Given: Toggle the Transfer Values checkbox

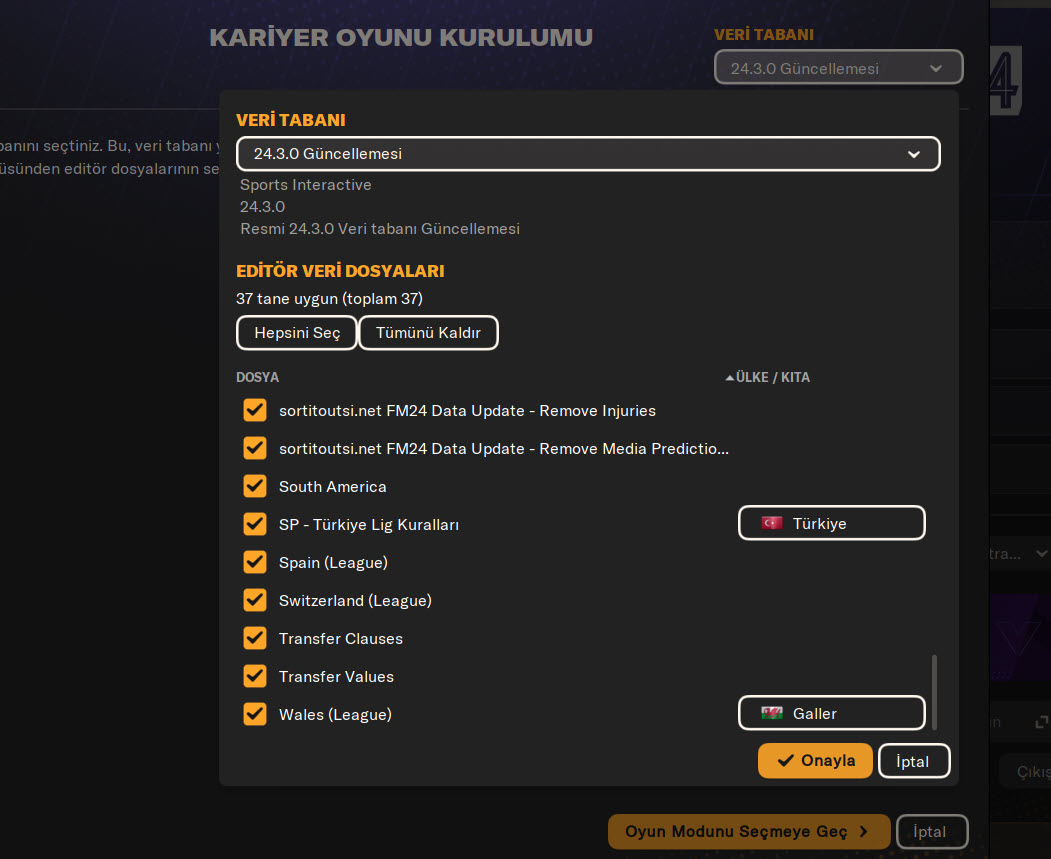Looking at the screenshot, I should tap(255, 677).
